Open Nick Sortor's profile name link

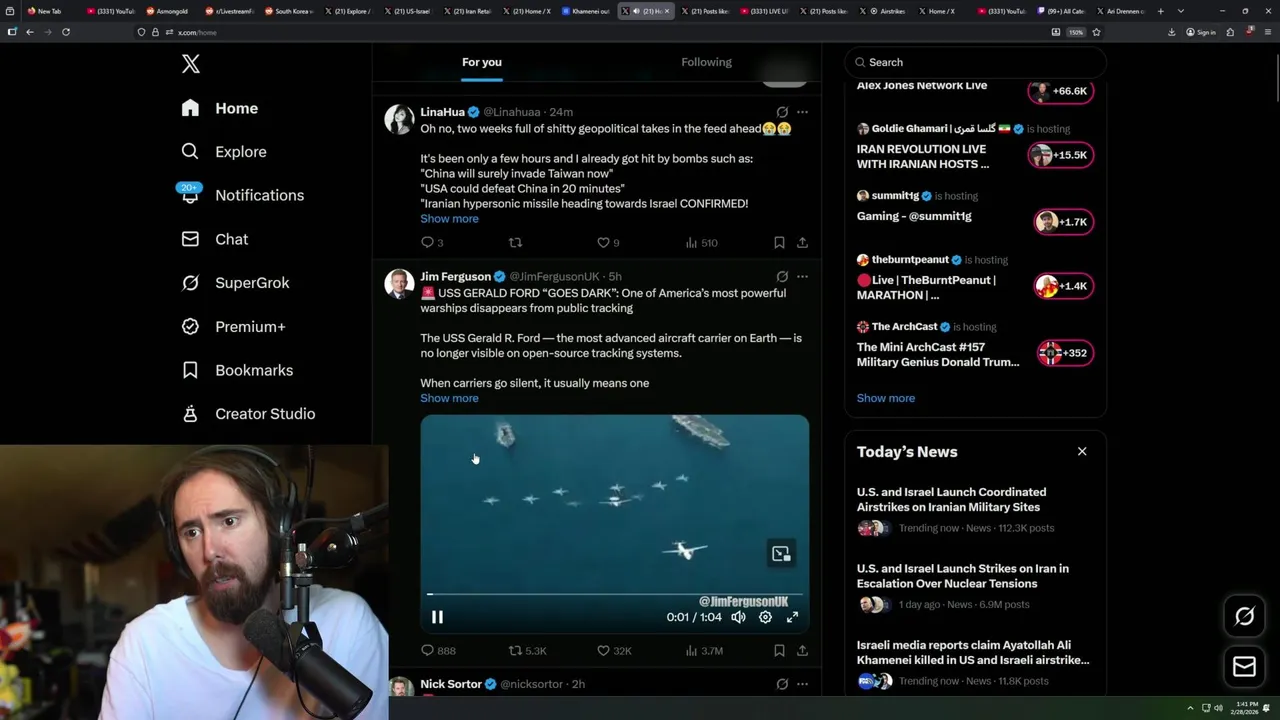click(x=451, y=684)
